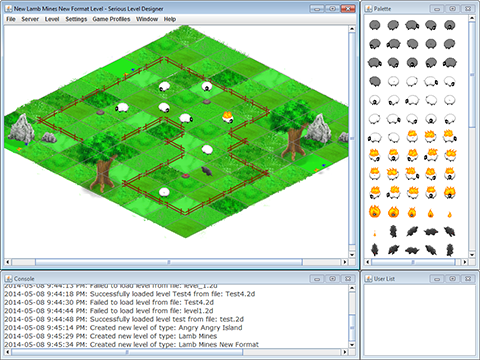Open the Level menu
480x360 pixels.
(52, 19)
